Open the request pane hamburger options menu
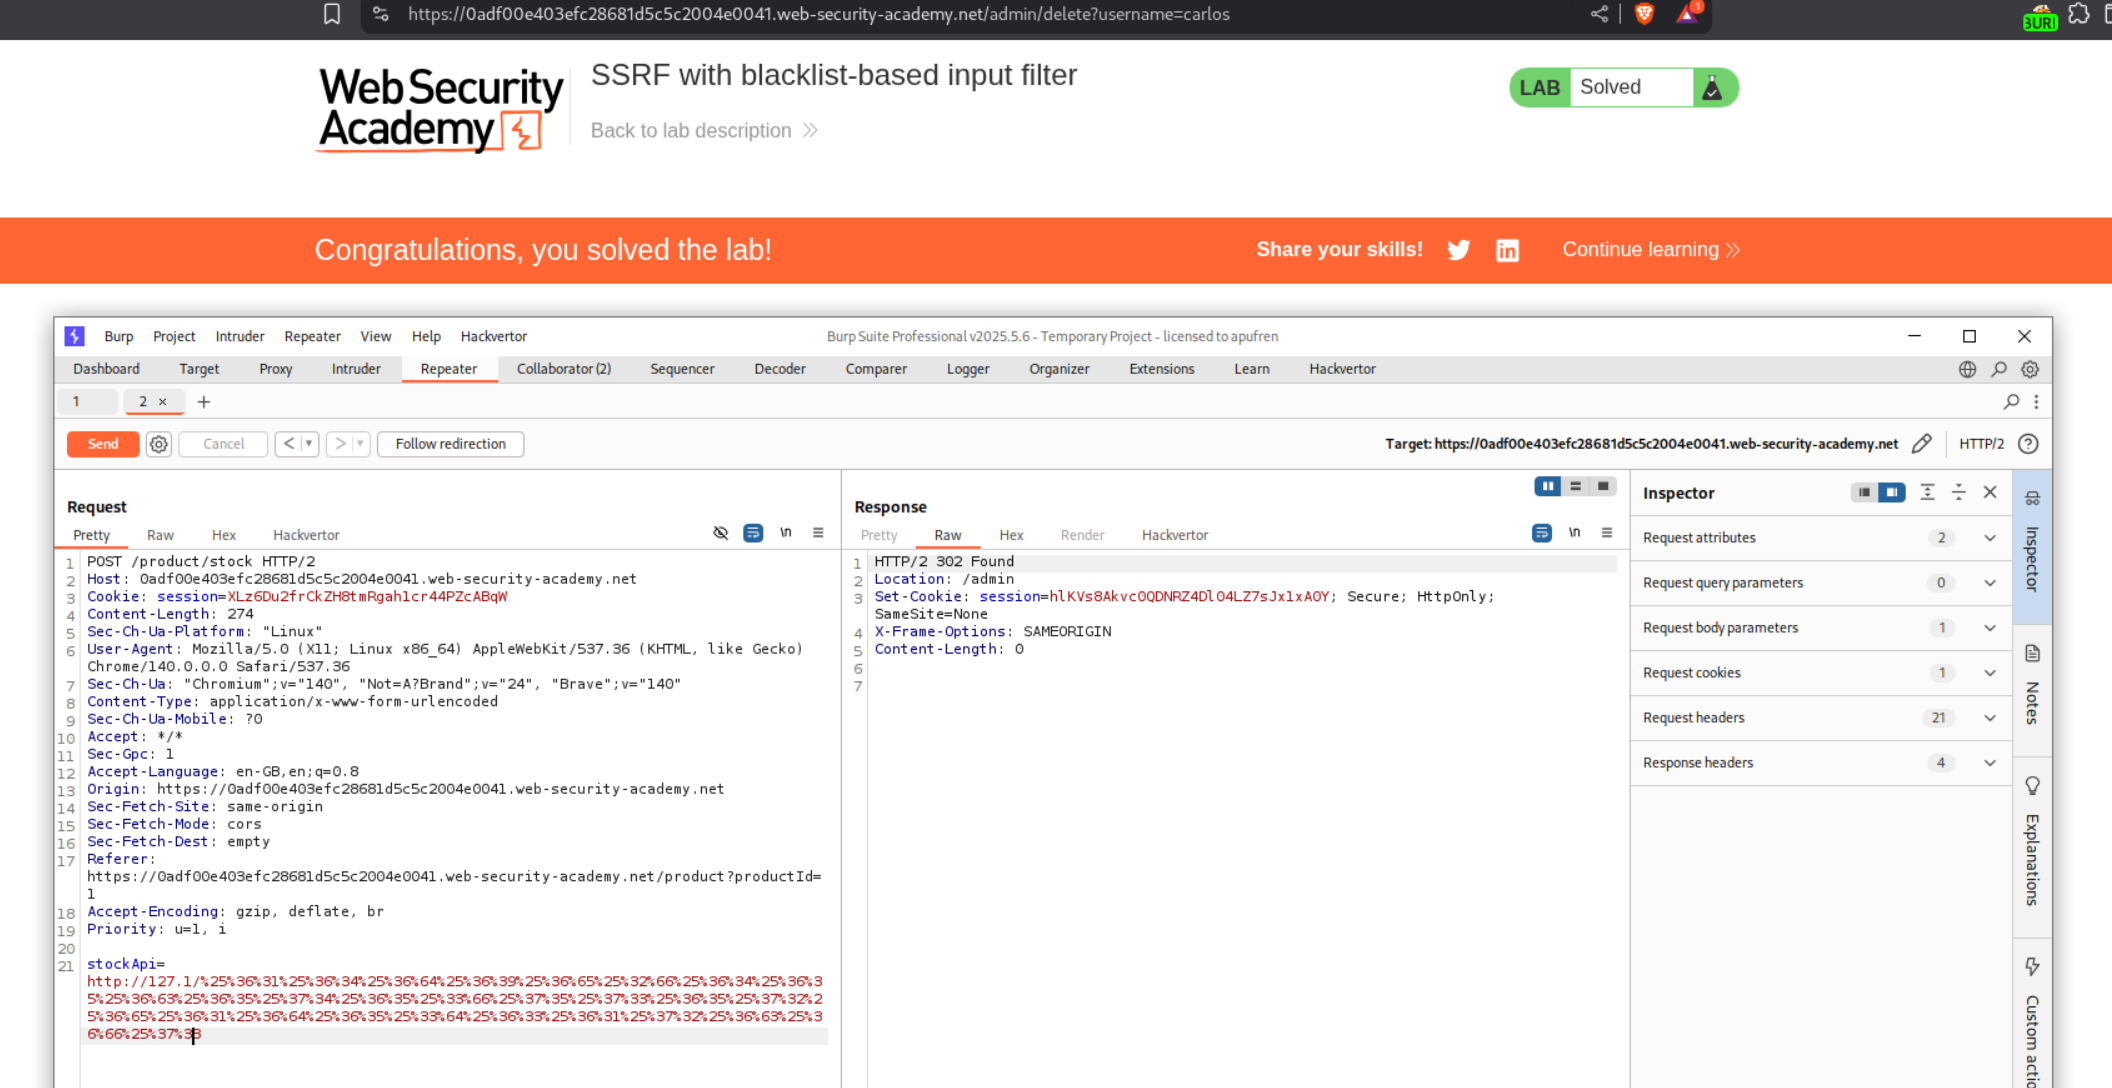 tap(818, 533)
